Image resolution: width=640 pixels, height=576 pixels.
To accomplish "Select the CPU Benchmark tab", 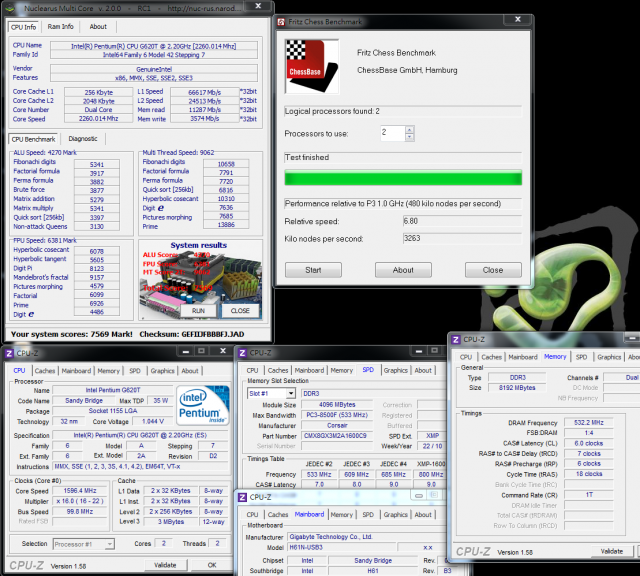I will pyautogui.click(x=33, y=139).
